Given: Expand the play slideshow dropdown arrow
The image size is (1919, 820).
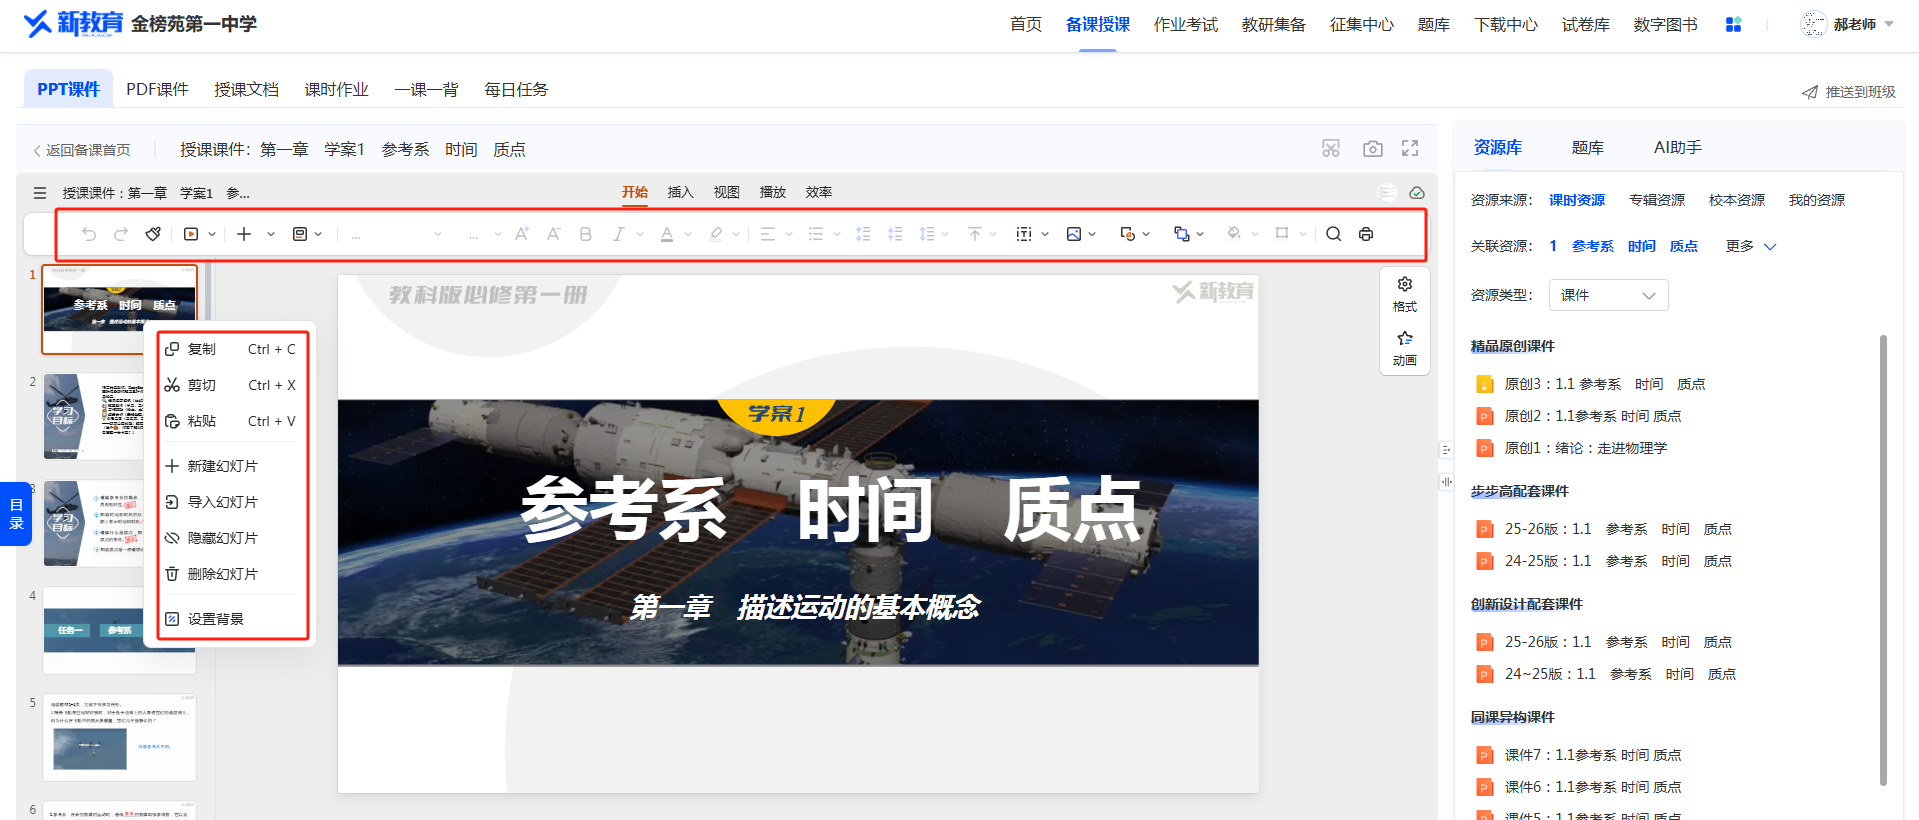Looking at the screenshot, I should tap(212, 234).
